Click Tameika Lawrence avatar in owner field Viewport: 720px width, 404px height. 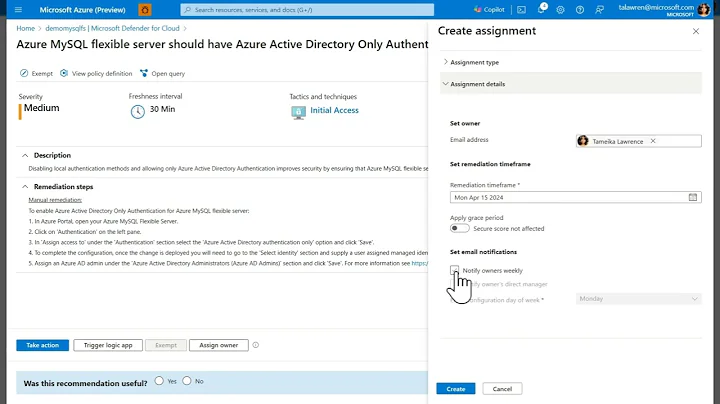pos(583,141)
